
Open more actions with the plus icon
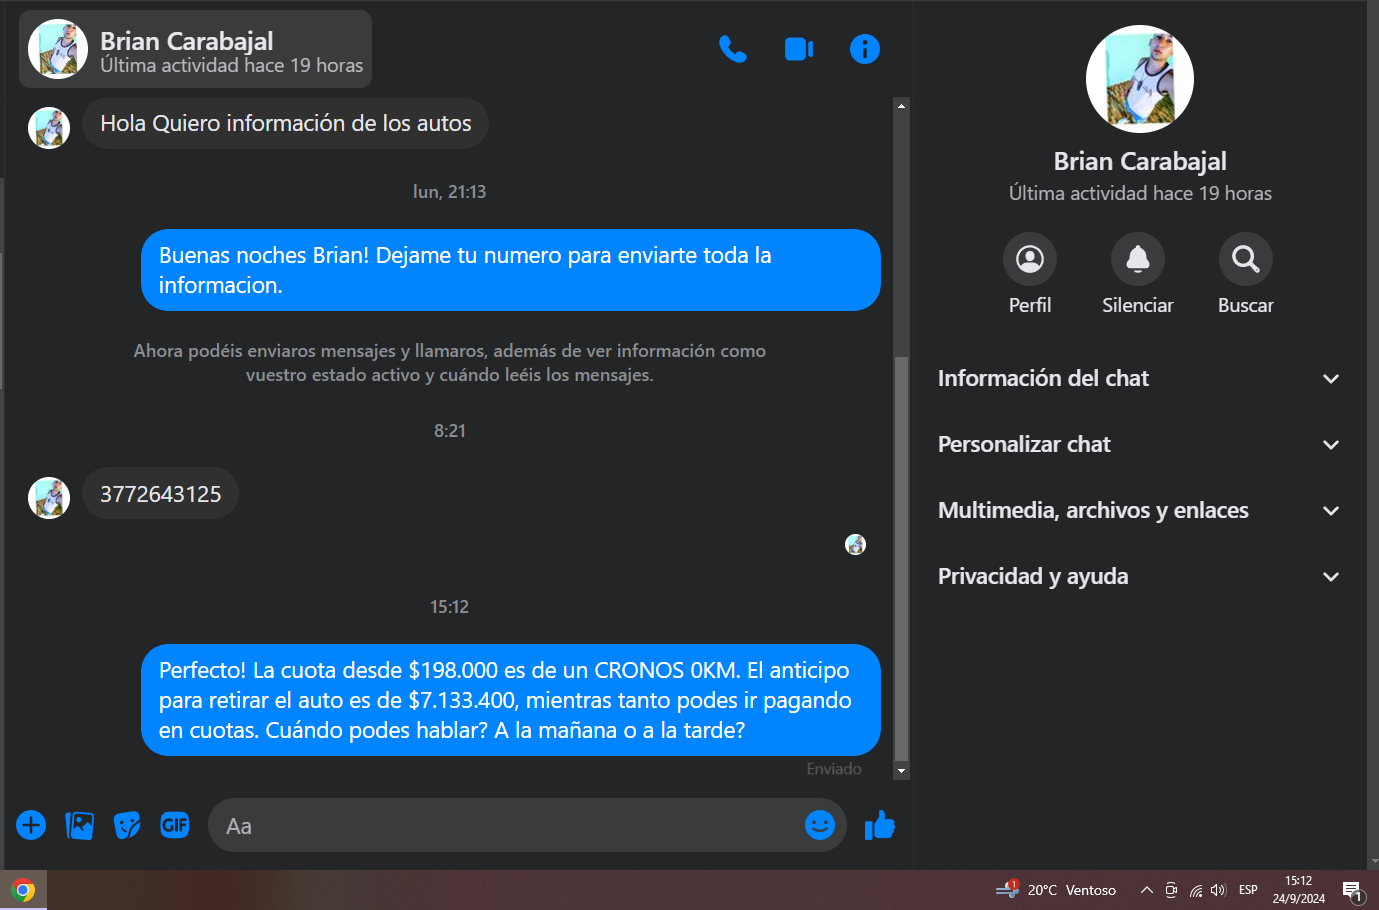click(x=31, y=825)
